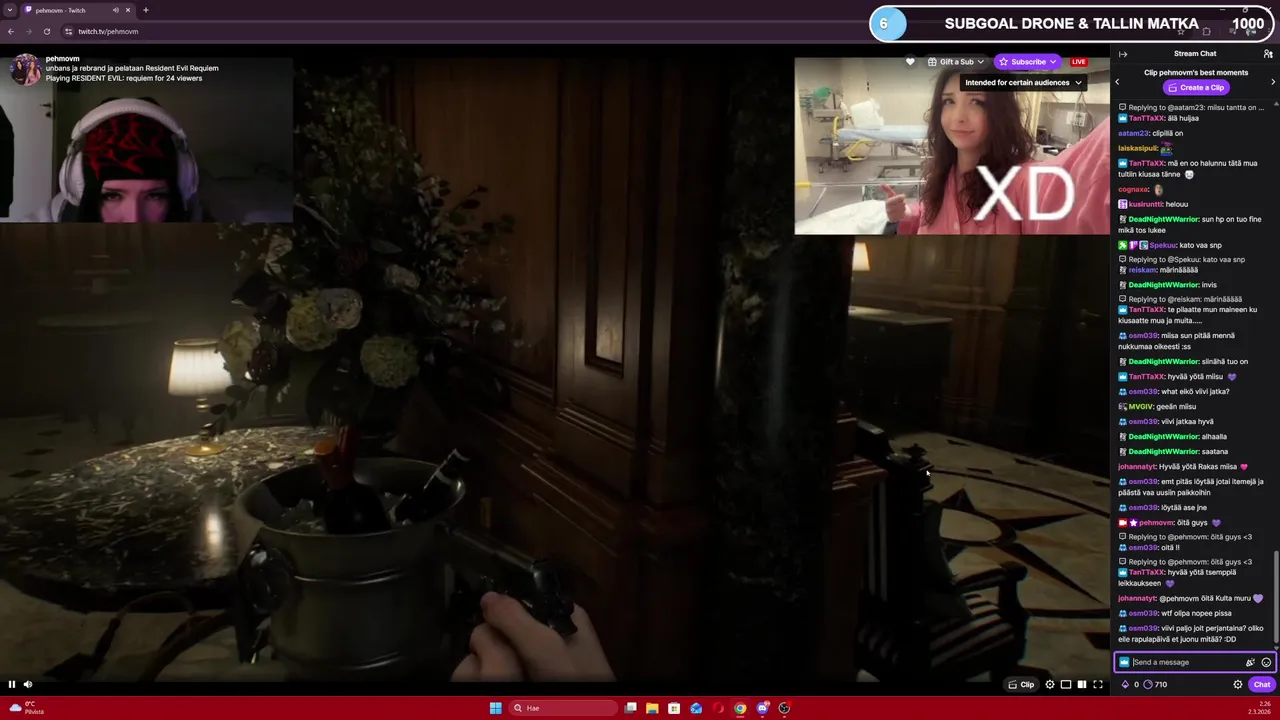Click kusiruntti message 'heiouu'
This screenshot has height=720, width=1280.
click(x=1175, y=204)
